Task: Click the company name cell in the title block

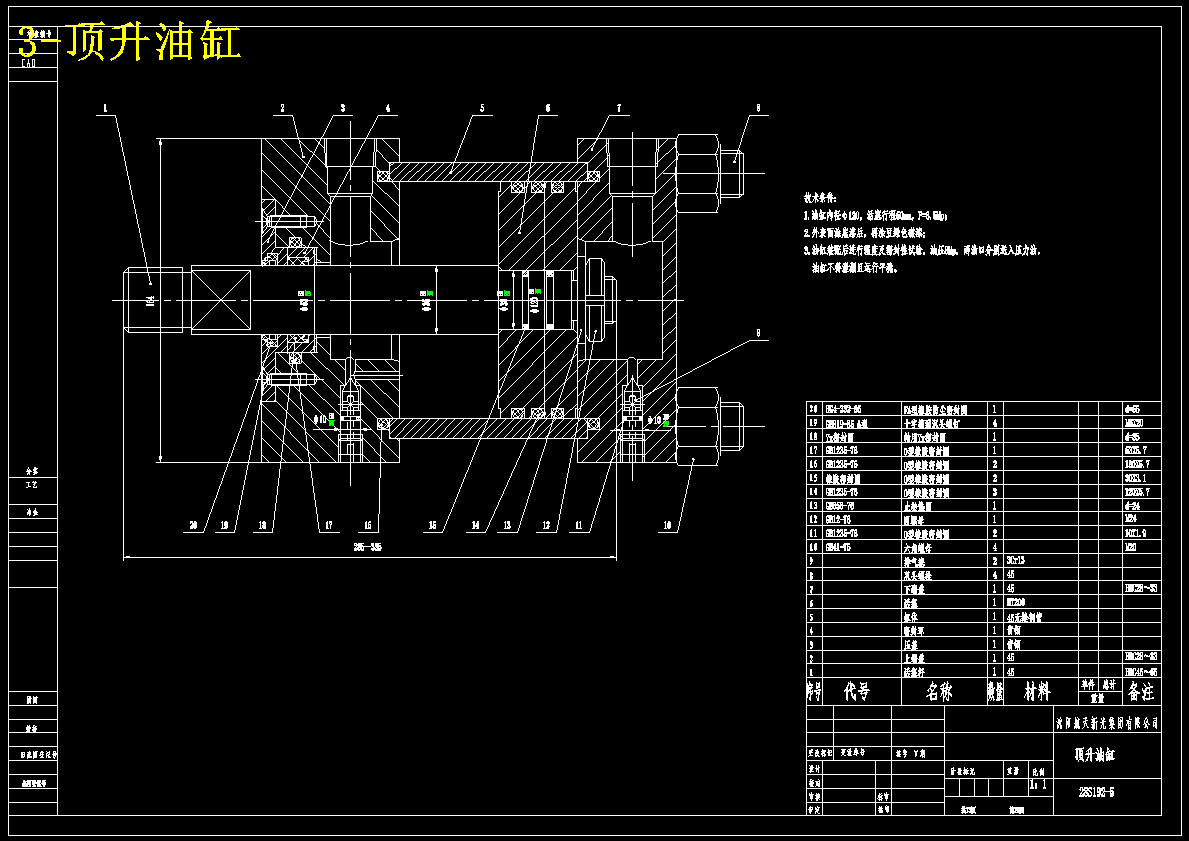Action: click(1108, 723)
